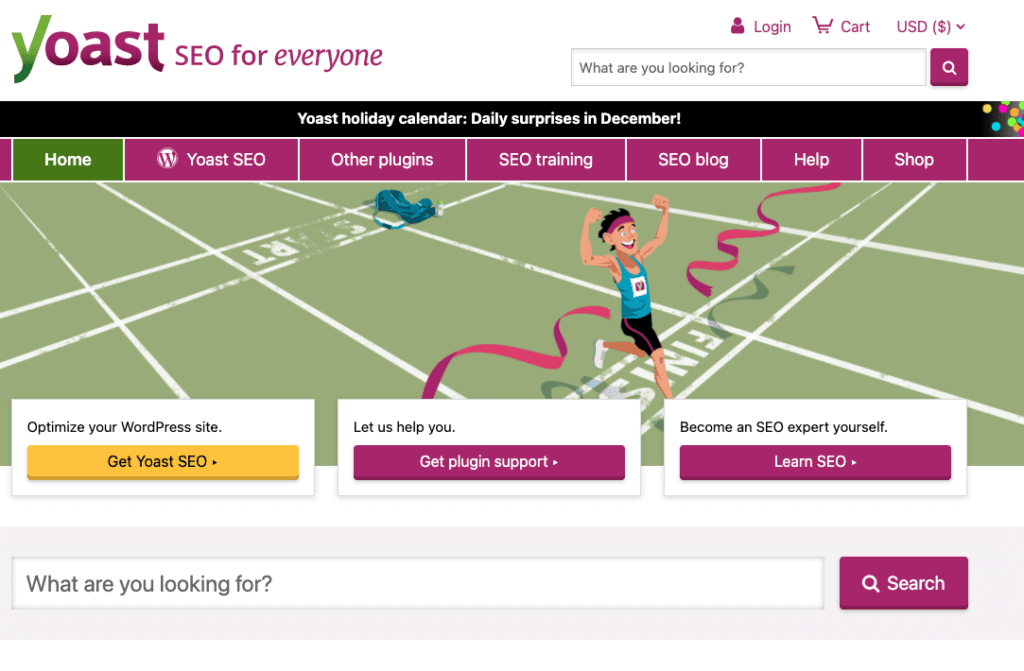Click the Learn SEO button
This screenshot has height=671, width=1024.
pyautogui.click(x=815, y=462)
